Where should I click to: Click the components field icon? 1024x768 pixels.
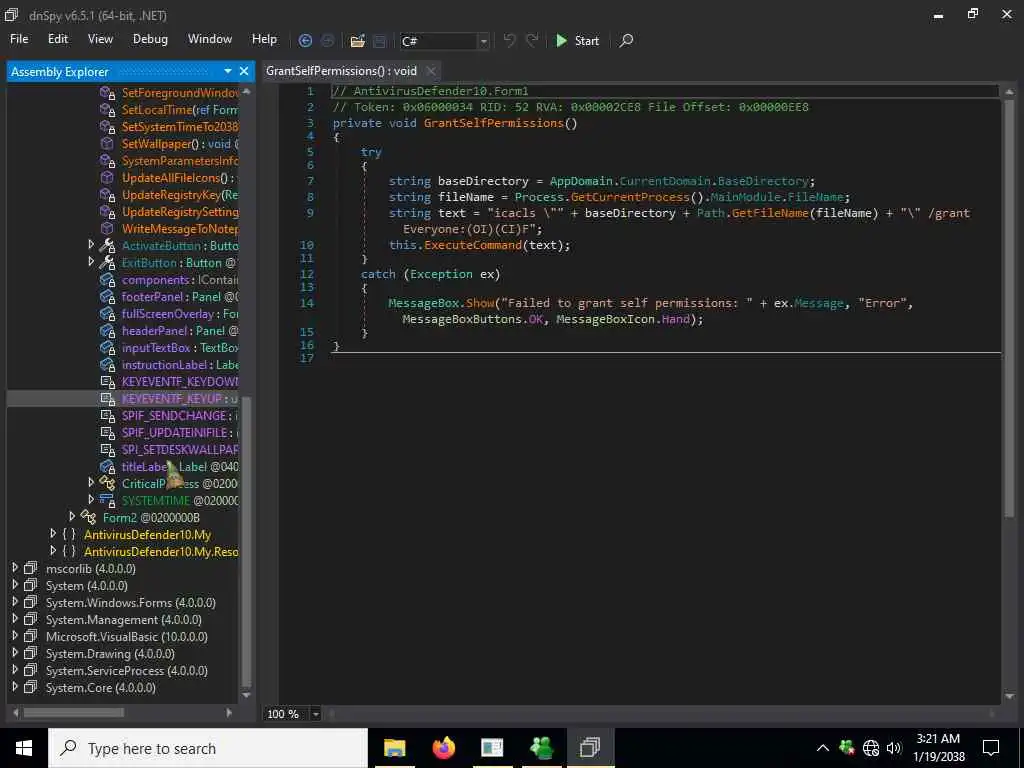[107, 280]
